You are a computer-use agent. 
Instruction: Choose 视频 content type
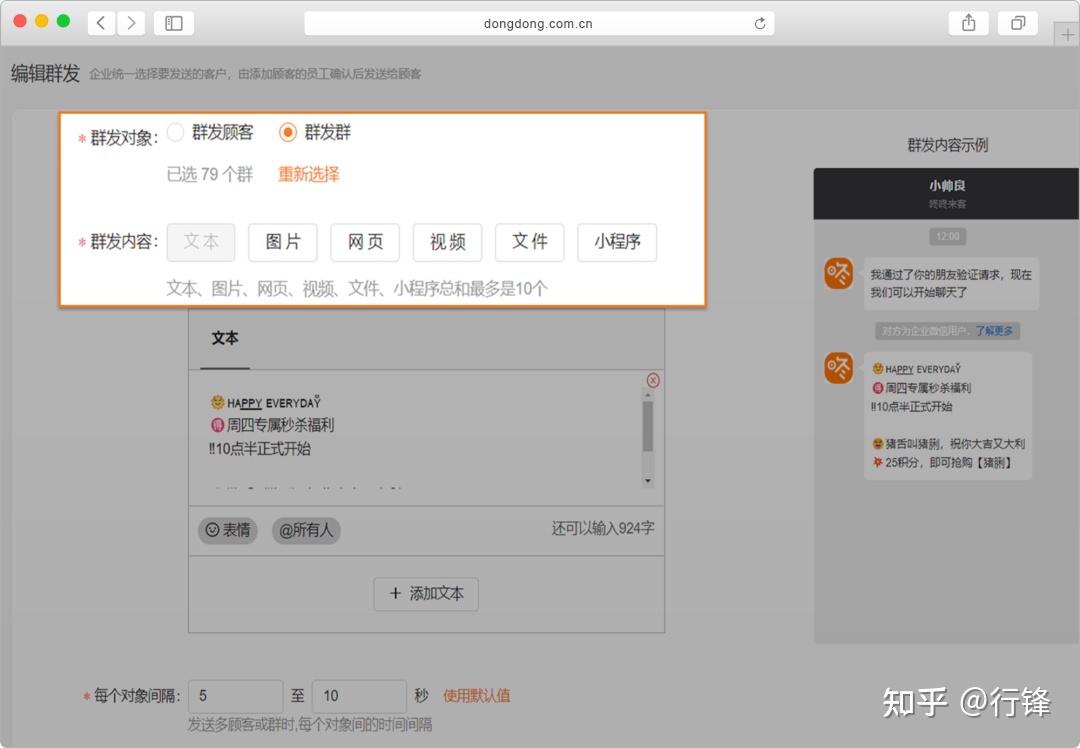tap(447, 242)
